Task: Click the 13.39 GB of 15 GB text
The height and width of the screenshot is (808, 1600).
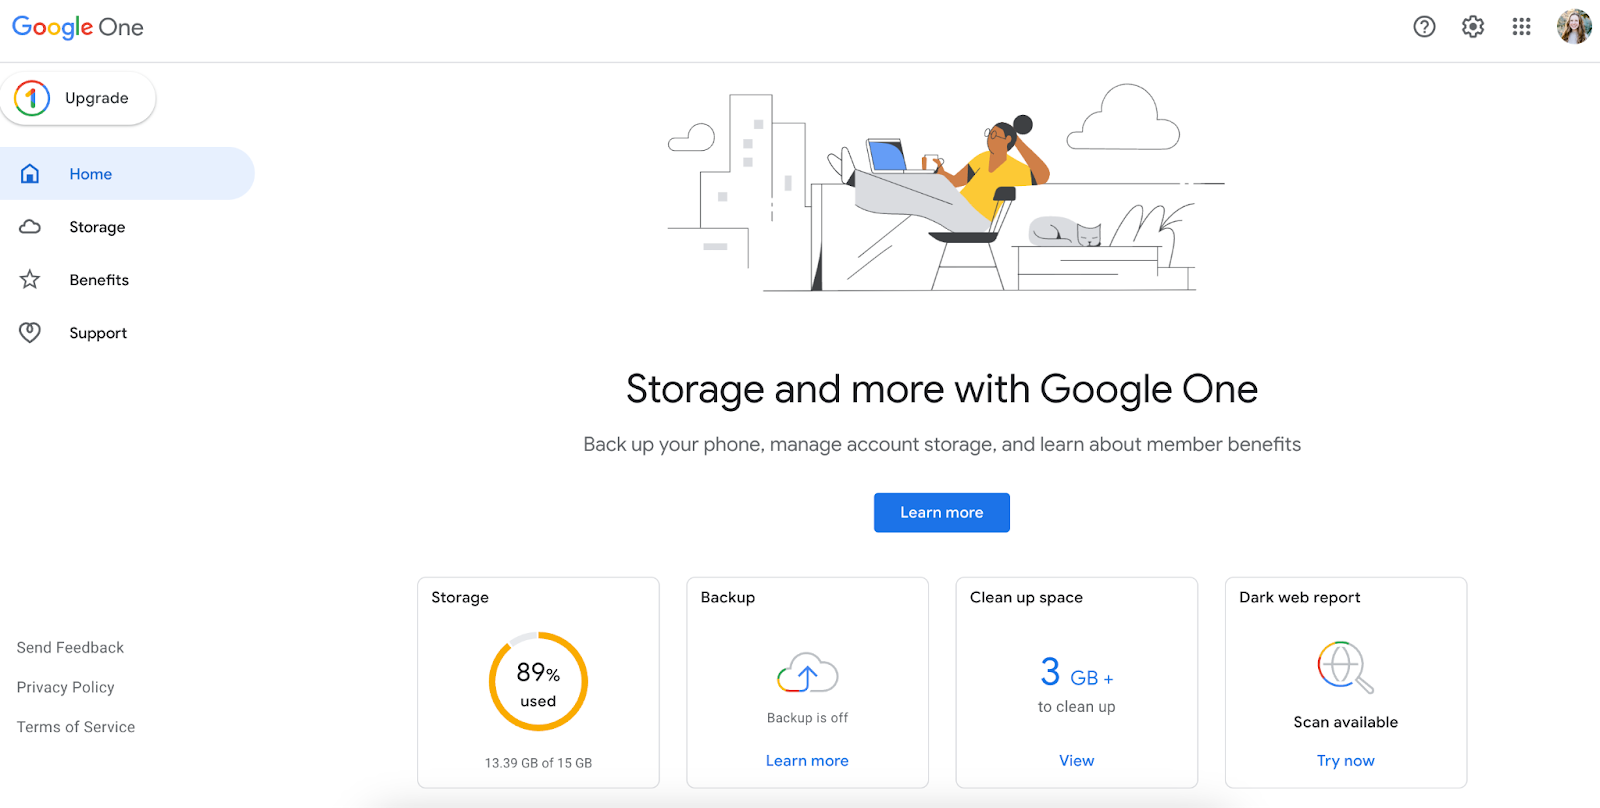Action: click(538, 763)
